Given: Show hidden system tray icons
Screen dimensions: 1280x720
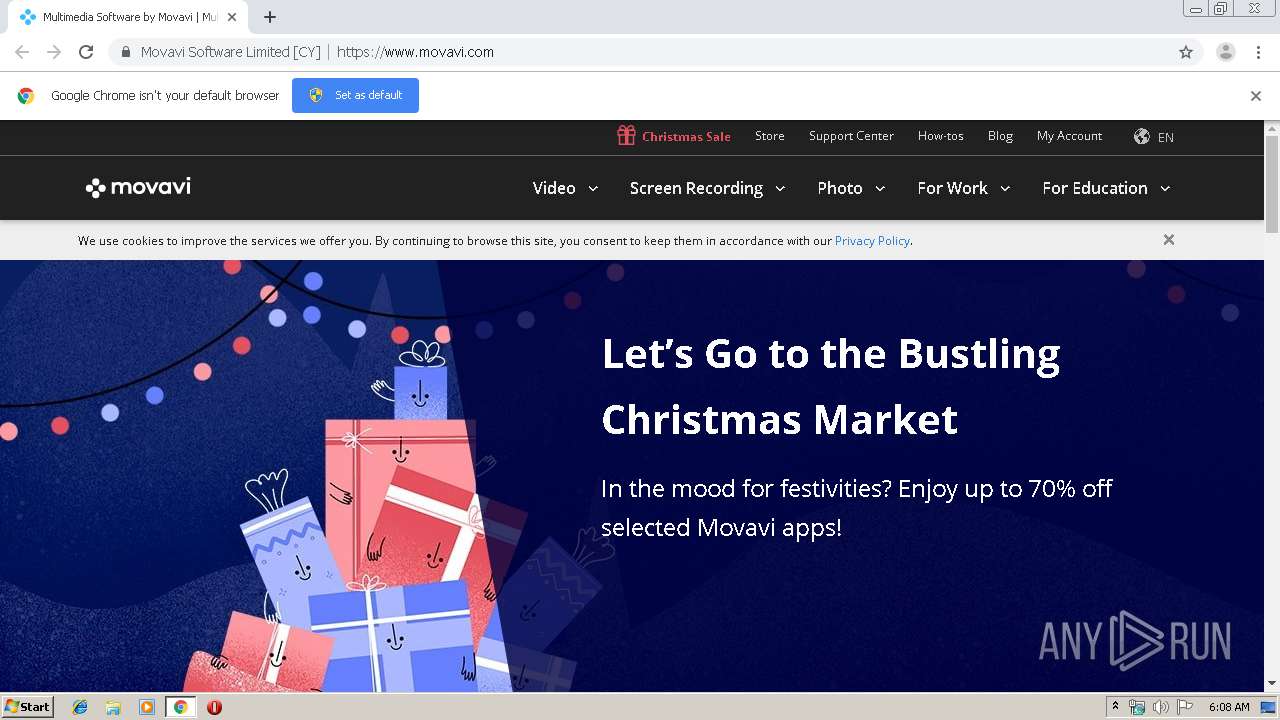Looking at the screenshot, I should 1115,707.
